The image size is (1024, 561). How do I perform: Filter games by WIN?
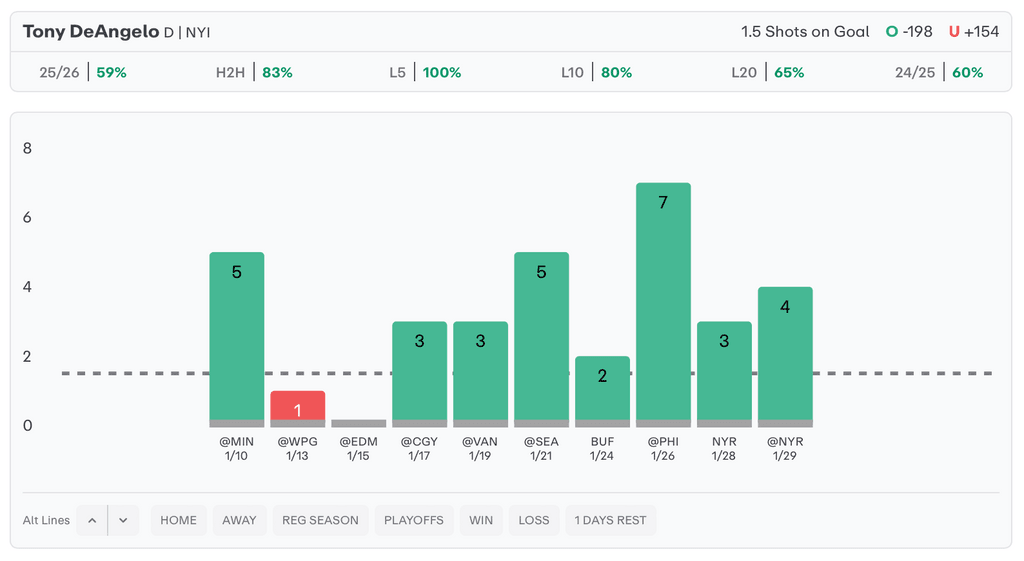pos(481,520)
